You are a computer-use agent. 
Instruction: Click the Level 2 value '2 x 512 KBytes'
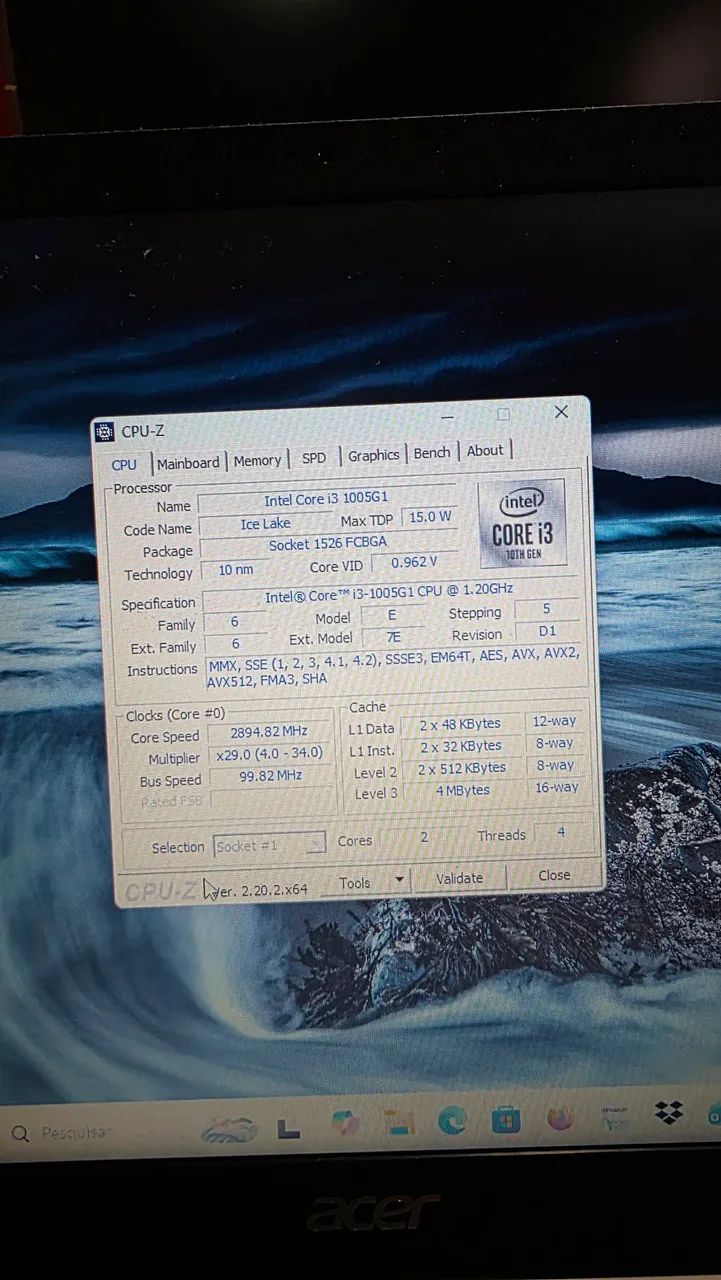[461, 768]
